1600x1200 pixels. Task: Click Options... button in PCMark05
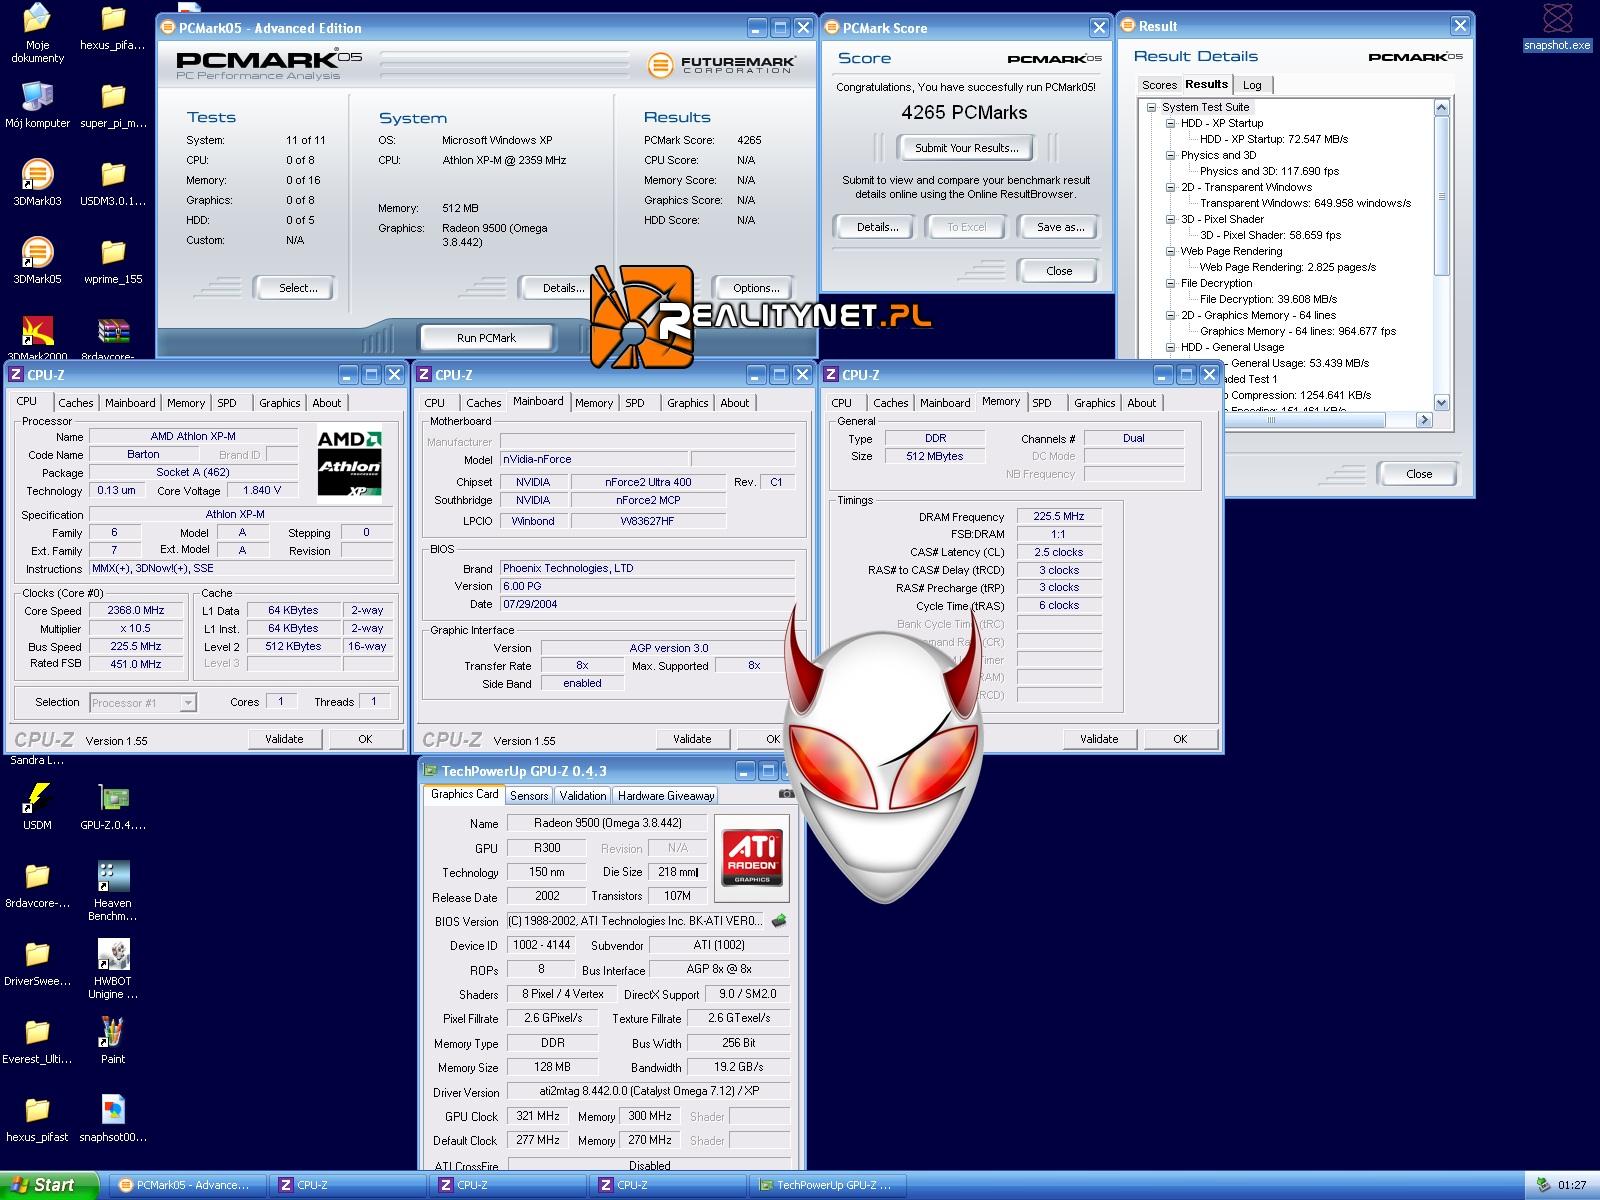pos(756,288)
